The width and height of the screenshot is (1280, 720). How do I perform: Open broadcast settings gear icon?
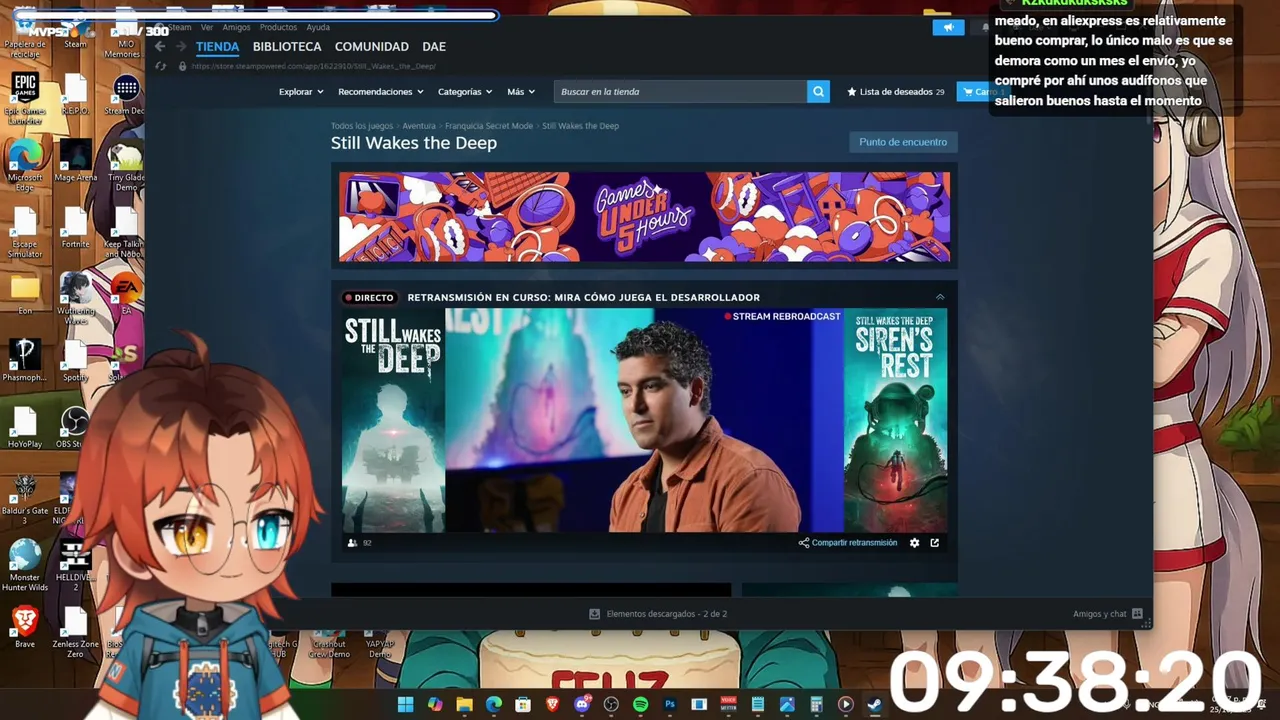click(914, 543)
